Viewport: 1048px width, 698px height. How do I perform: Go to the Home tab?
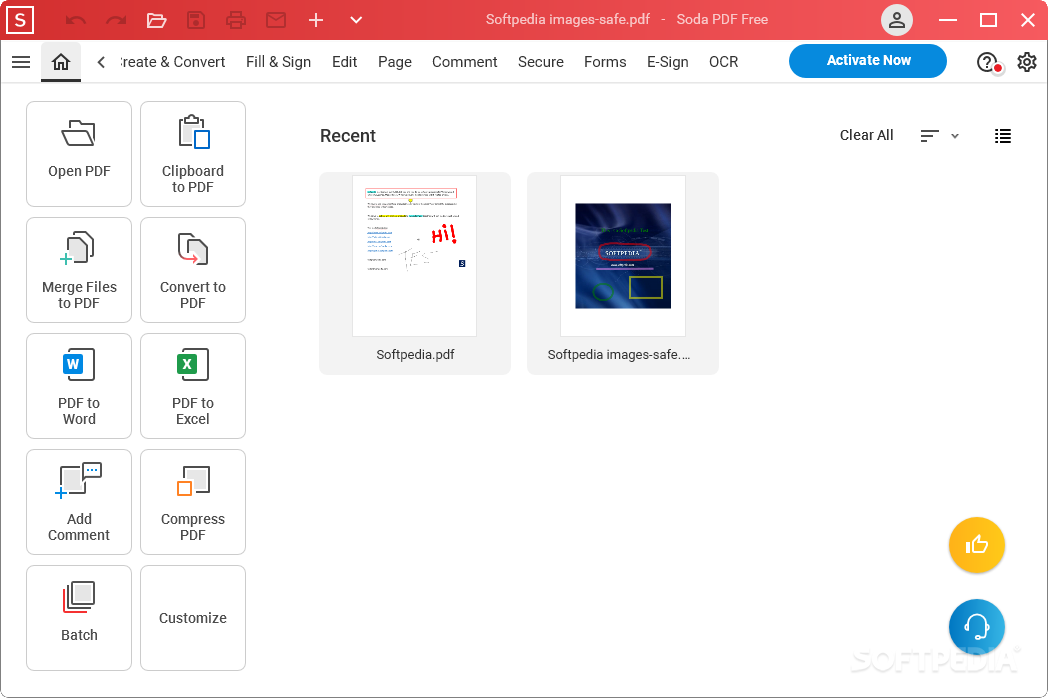tap(61, 62)
